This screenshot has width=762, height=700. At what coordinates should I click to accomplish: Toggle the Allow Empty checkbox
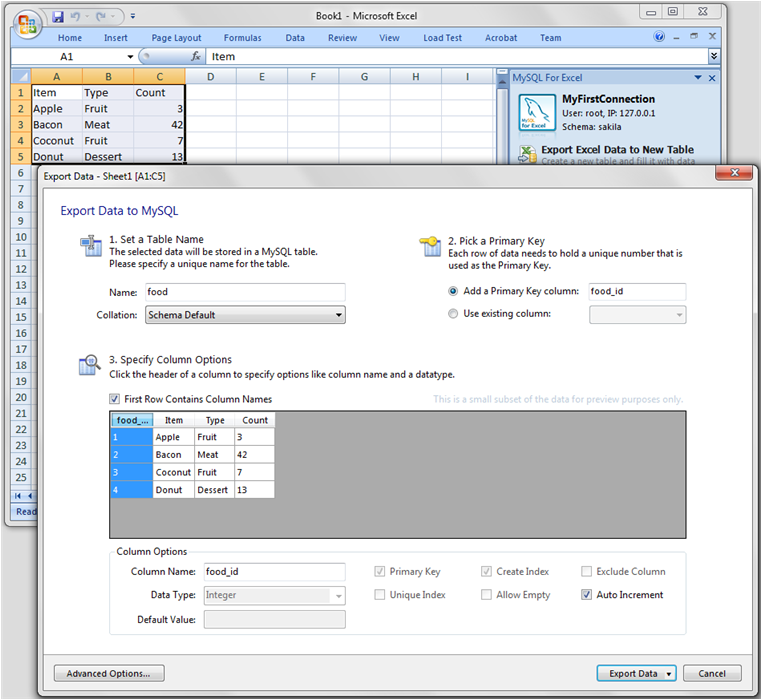[x=486, y=595]
